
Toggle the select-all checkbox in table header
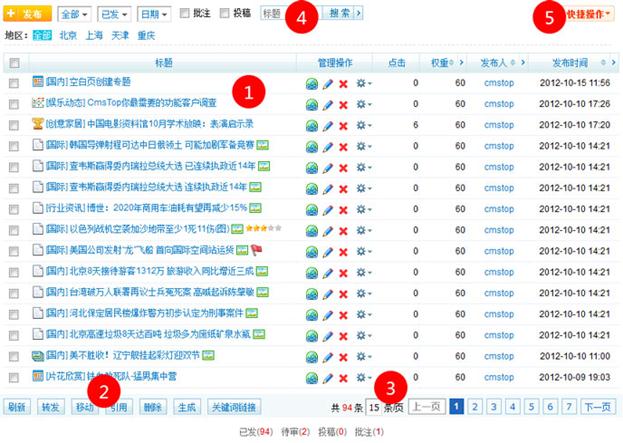[x=14, y=63]
